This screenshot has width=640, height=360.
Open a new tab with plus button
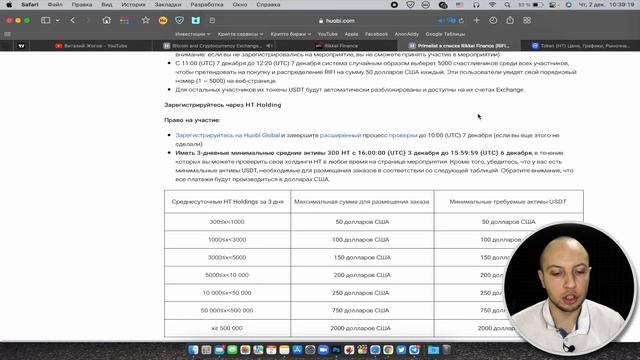pyautogui.click(x=476, y=20)
